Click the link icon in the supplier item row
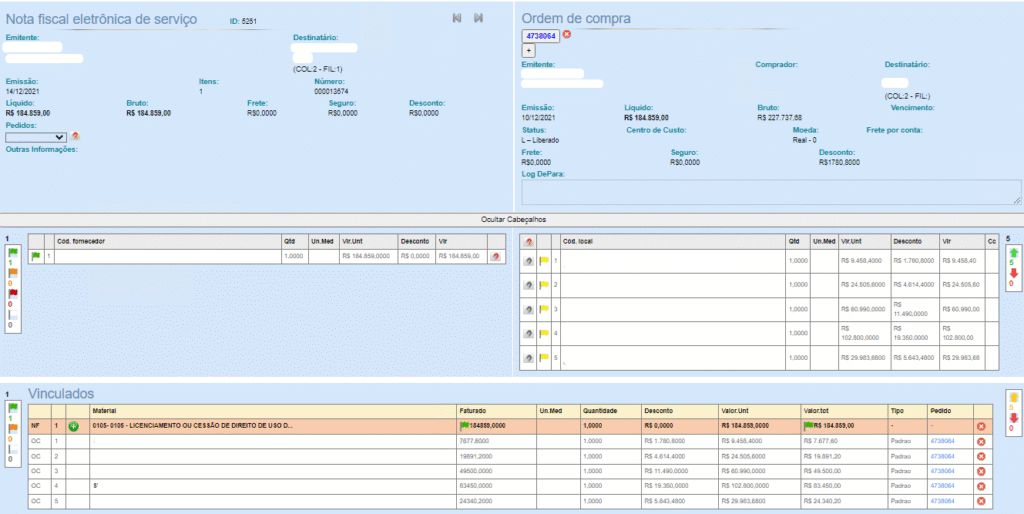Viewport: 1024px width, 514px height. tap(496, 257)
